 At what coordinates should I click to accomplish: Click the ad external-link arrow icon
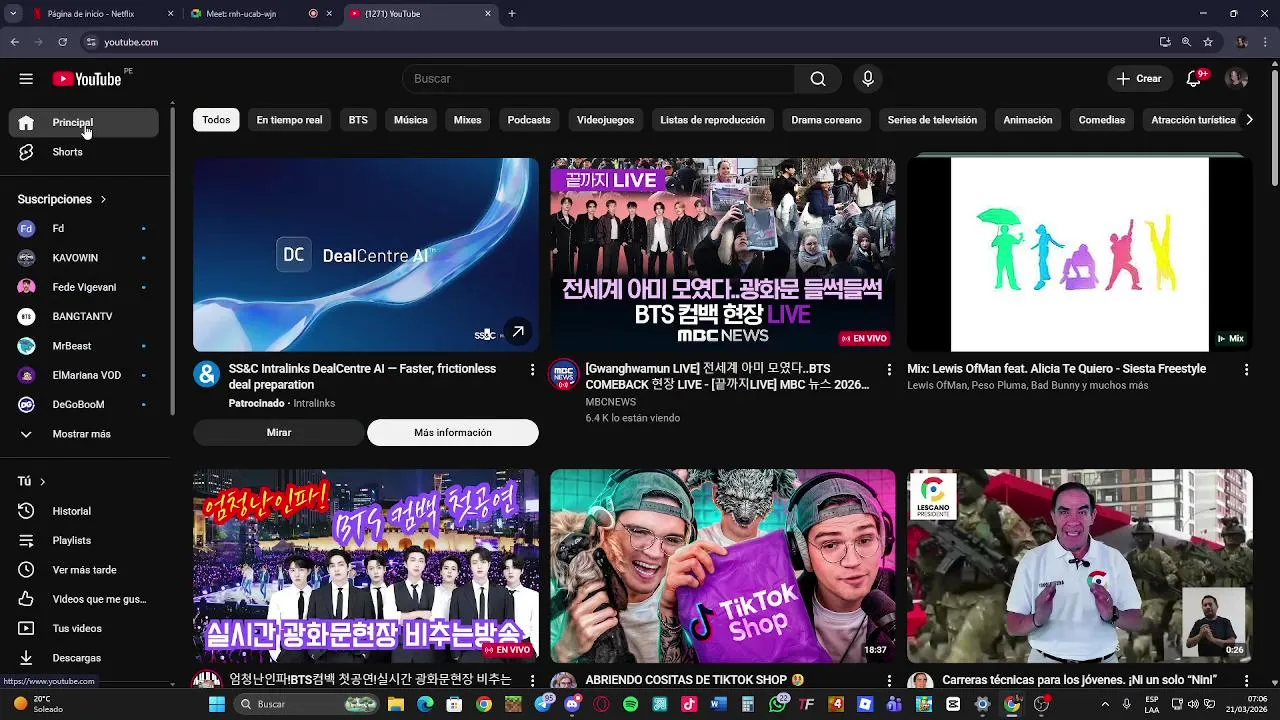(x=518, y=331)
